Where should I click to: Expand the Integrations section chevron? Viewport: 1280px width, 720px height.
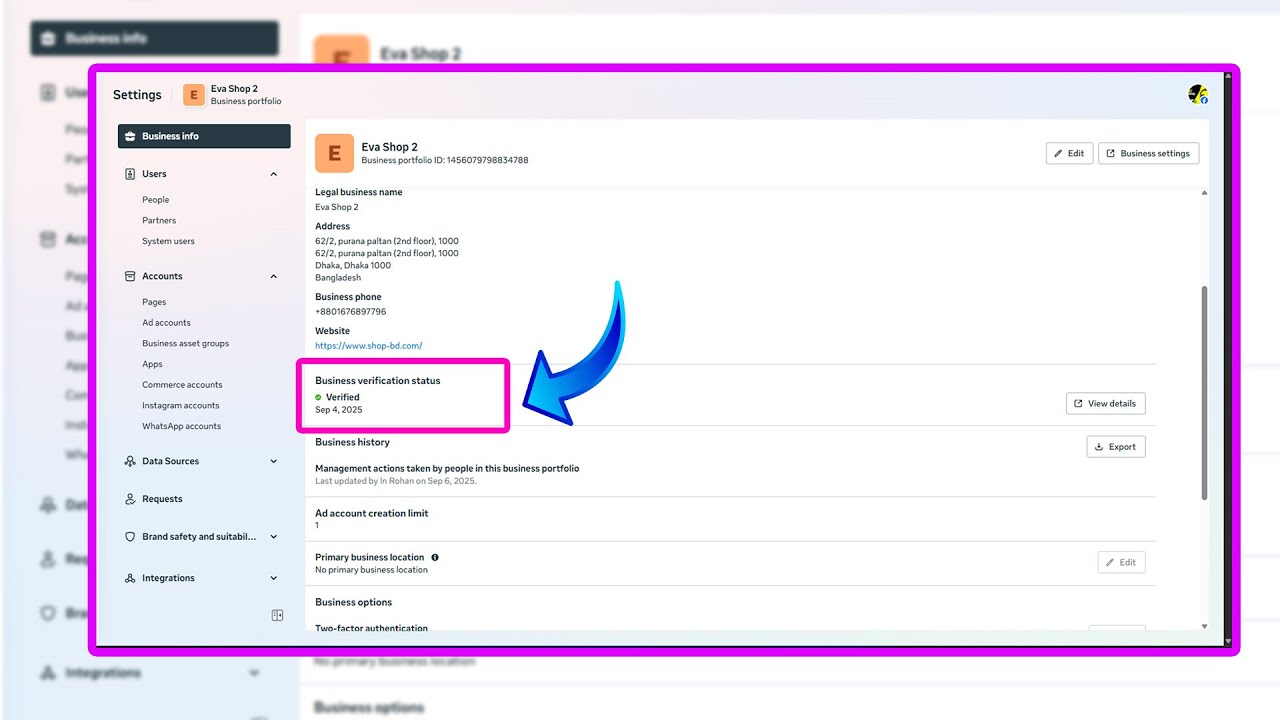coord(274,578)
